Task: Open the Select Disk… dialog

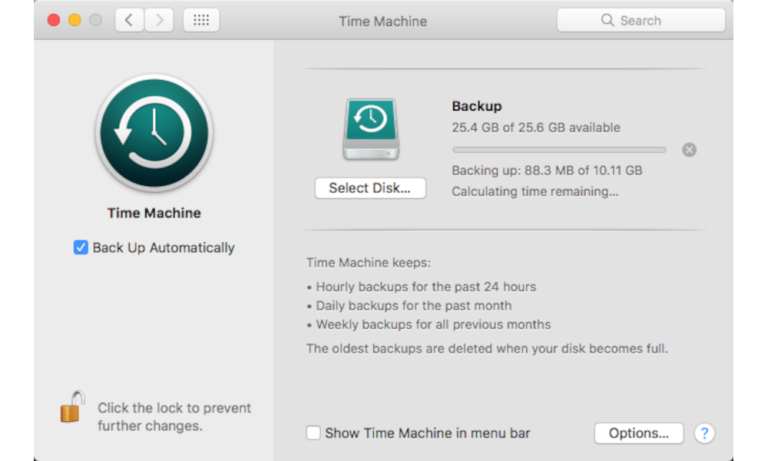Action: point(370,188)
